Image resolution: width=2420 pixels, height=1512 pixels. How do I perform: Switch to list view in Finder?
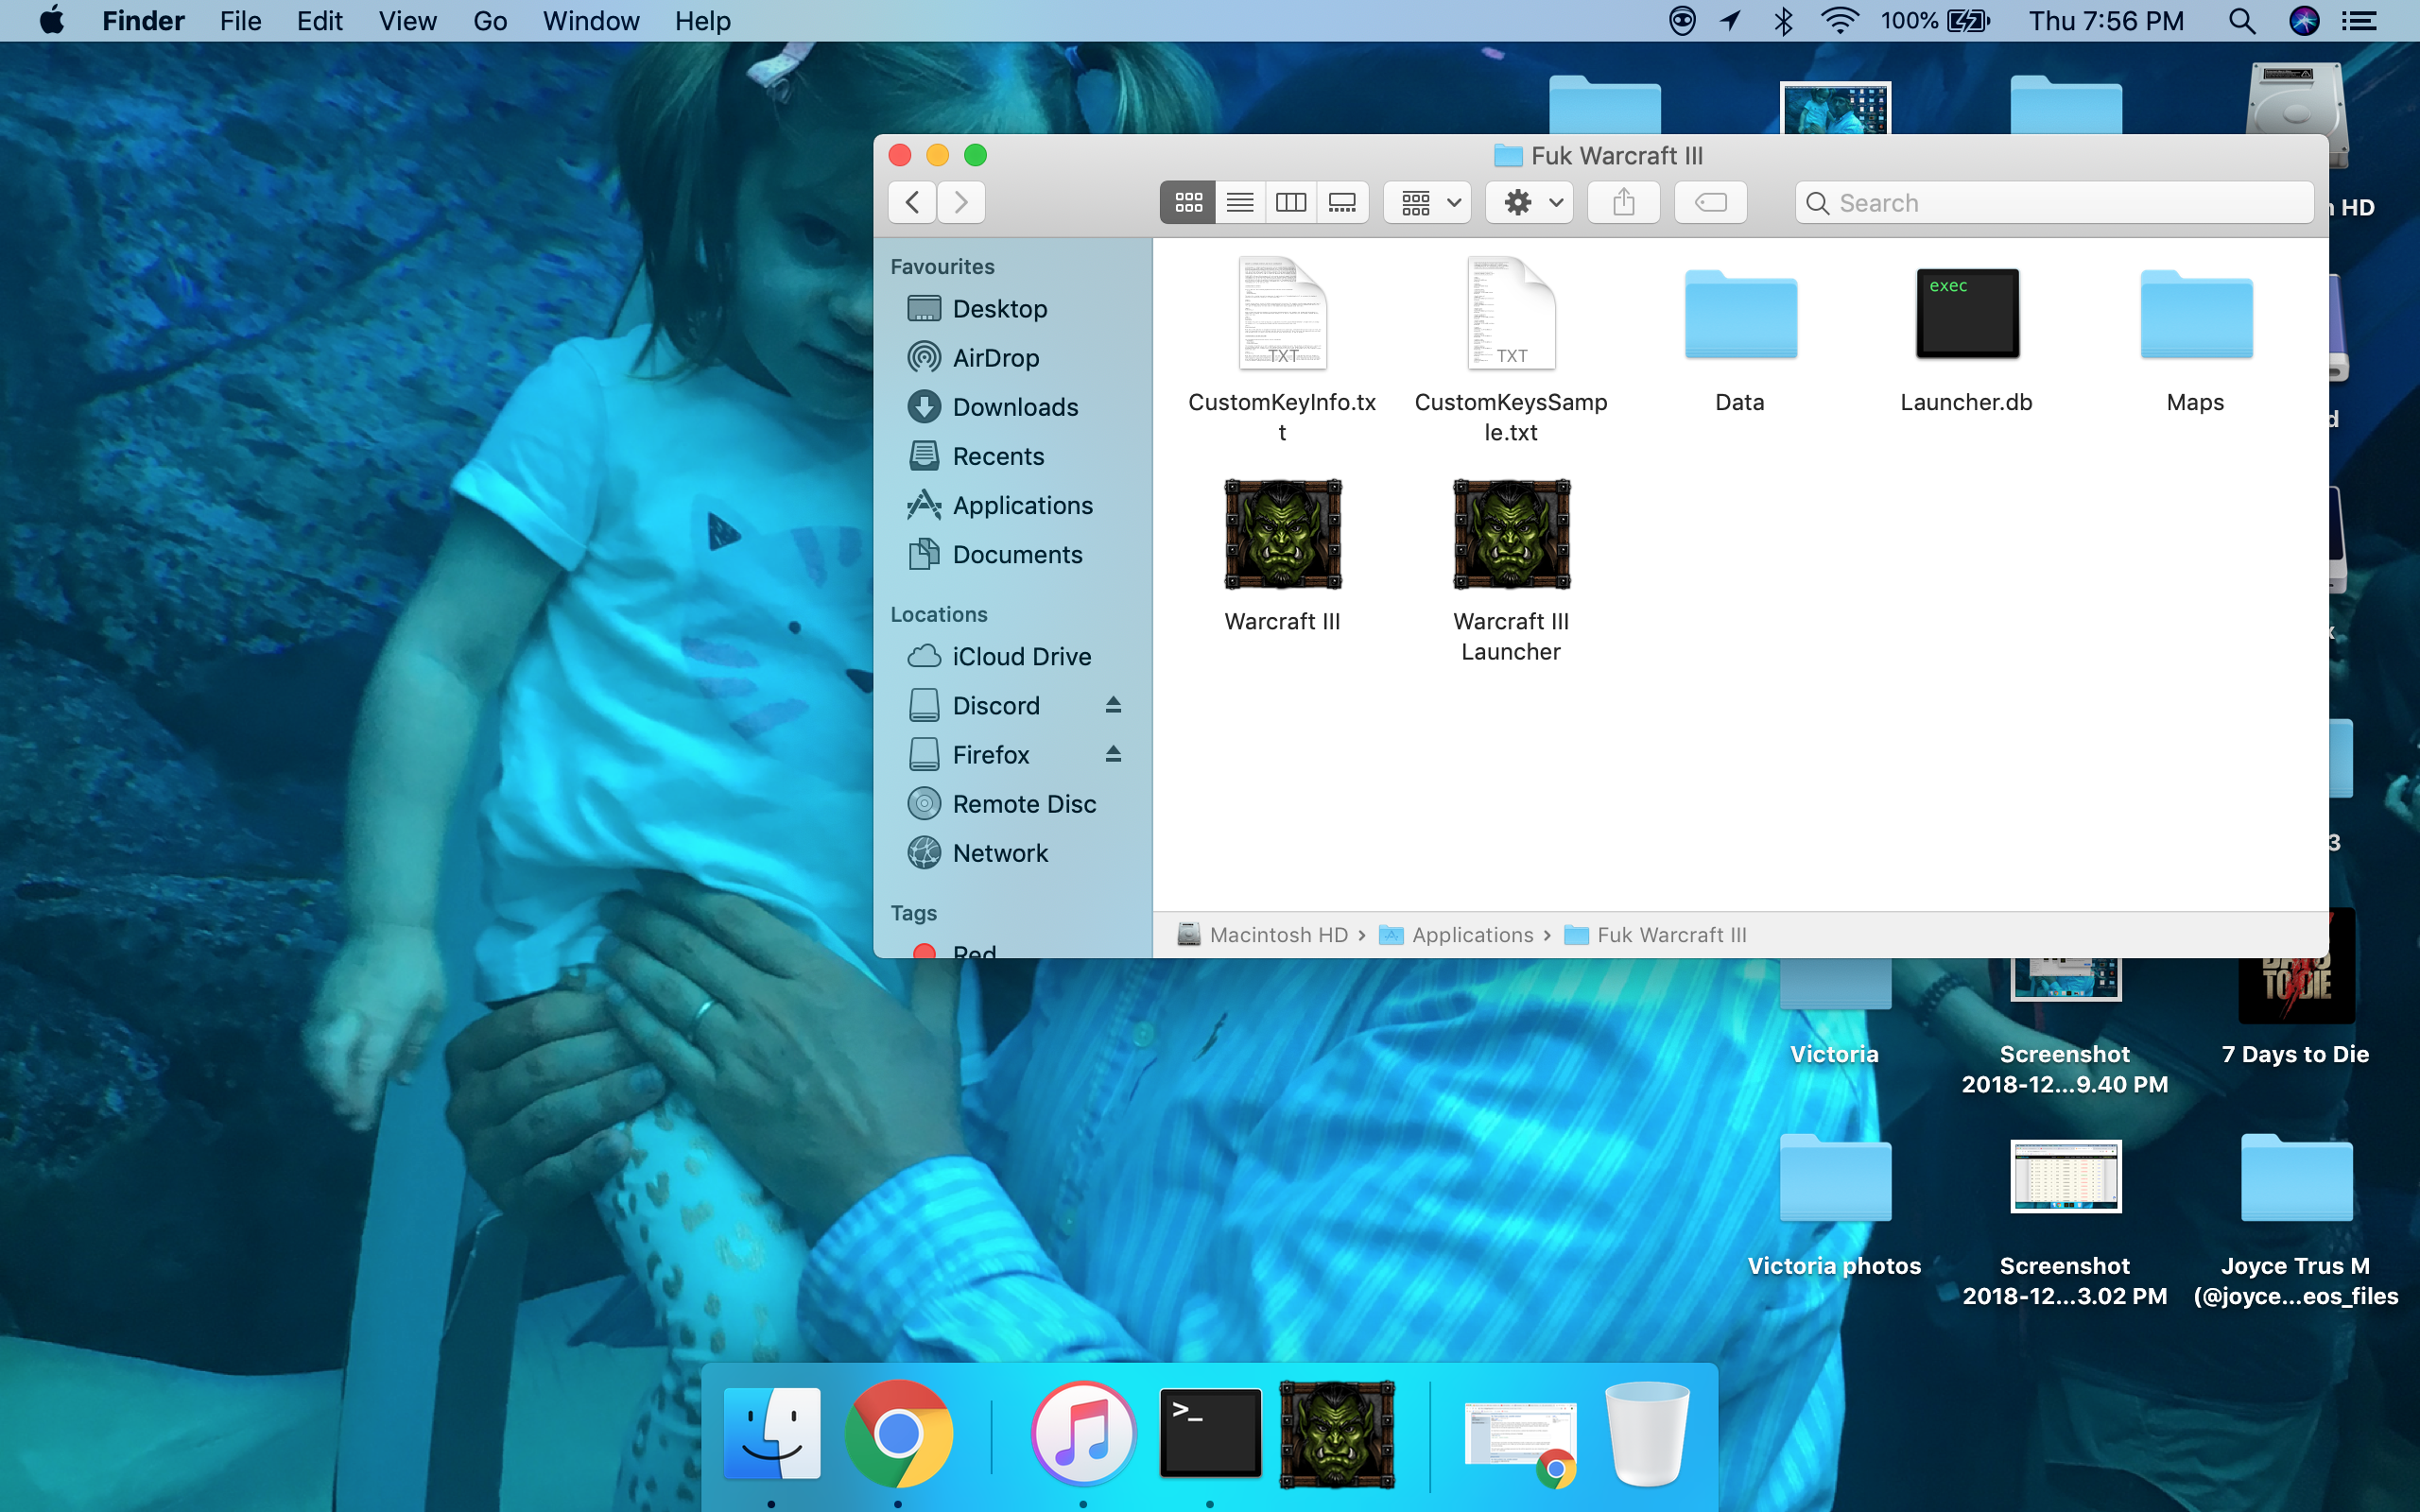[1240, 204]
